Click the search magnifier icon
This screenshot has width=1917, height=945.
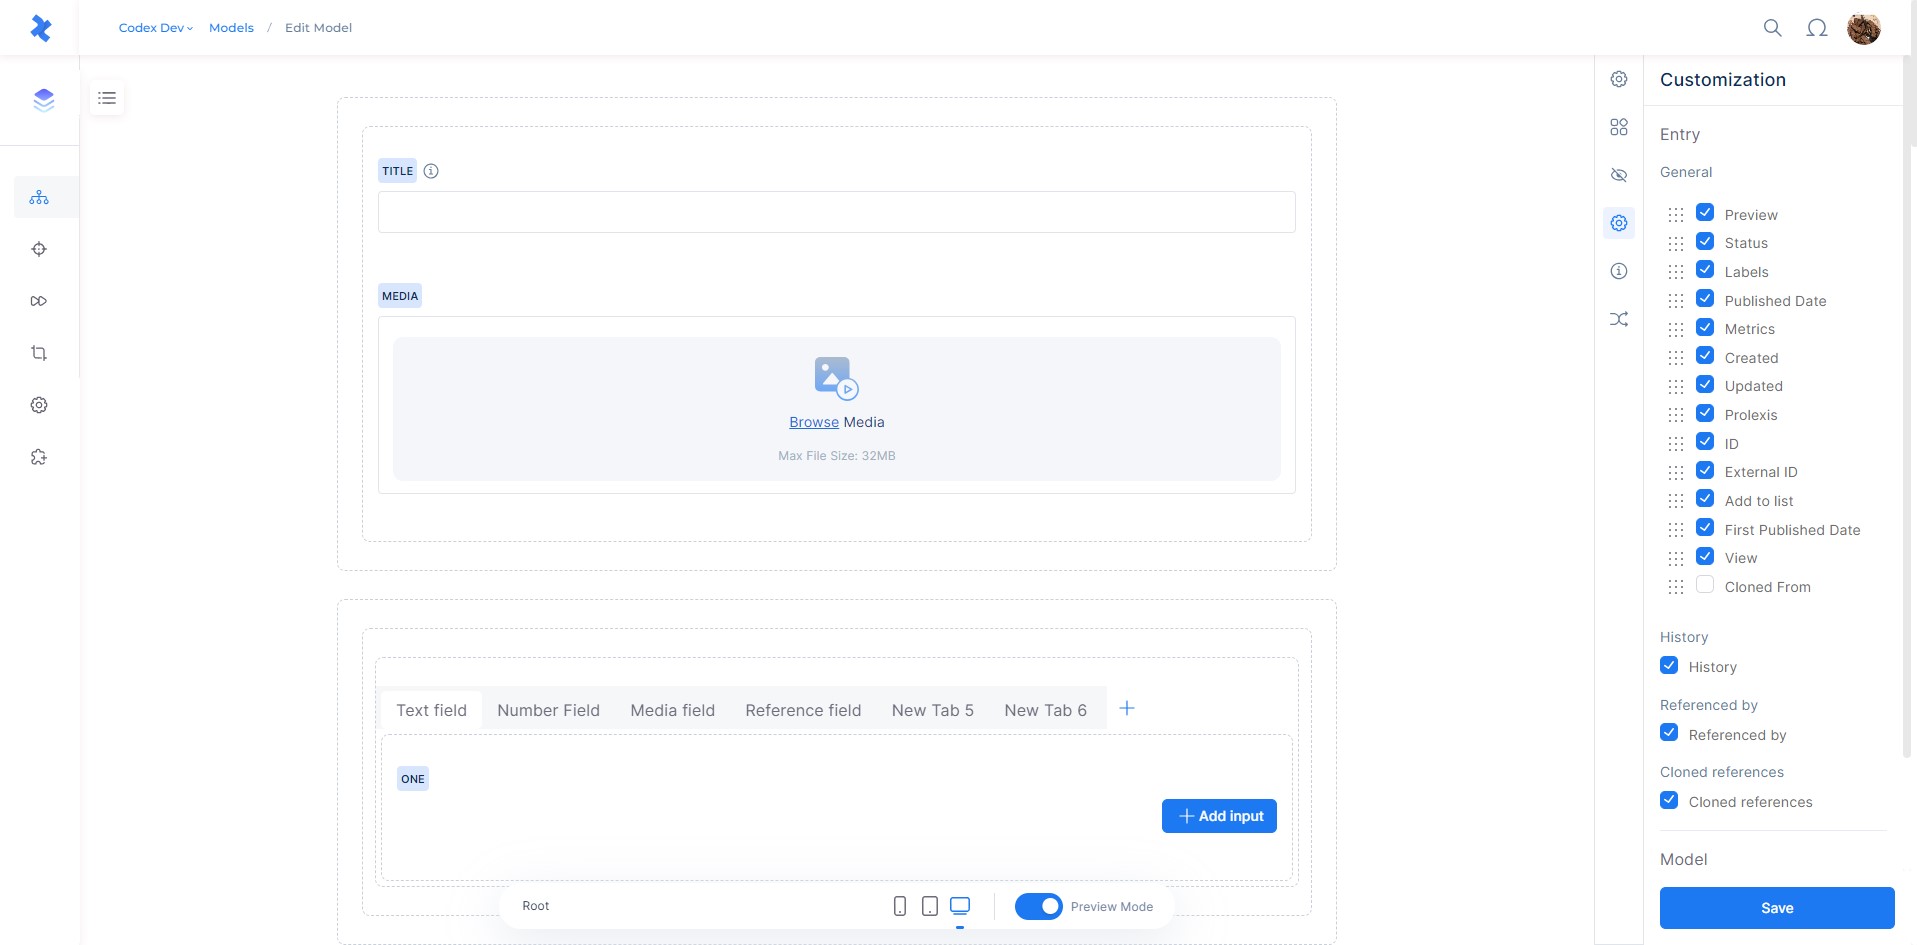tap(1772, 28)
